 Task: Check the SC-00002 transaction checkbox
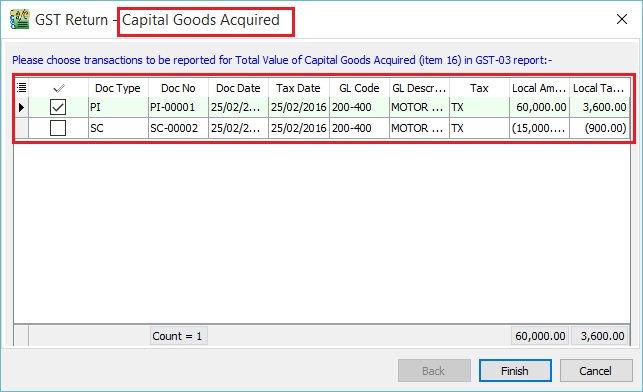(58, 128)
